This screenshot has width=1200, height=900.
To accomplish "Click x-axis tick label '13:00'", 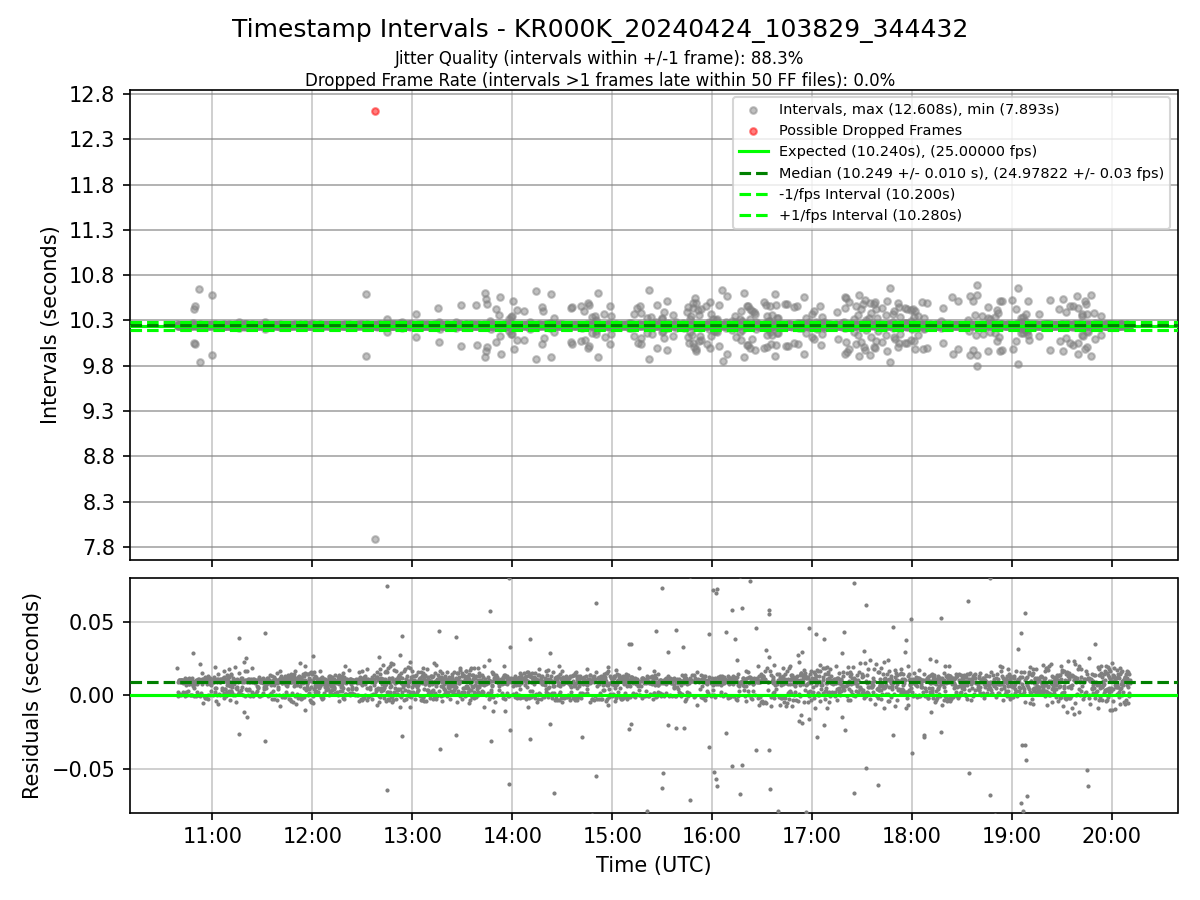I will pyautogui.click(x=412, y=834).
